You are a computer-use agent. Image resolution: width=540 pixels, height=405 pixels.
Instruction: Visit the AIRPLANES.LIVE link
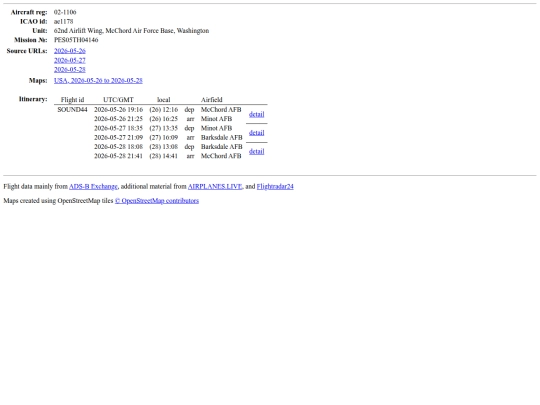point(215,187)
